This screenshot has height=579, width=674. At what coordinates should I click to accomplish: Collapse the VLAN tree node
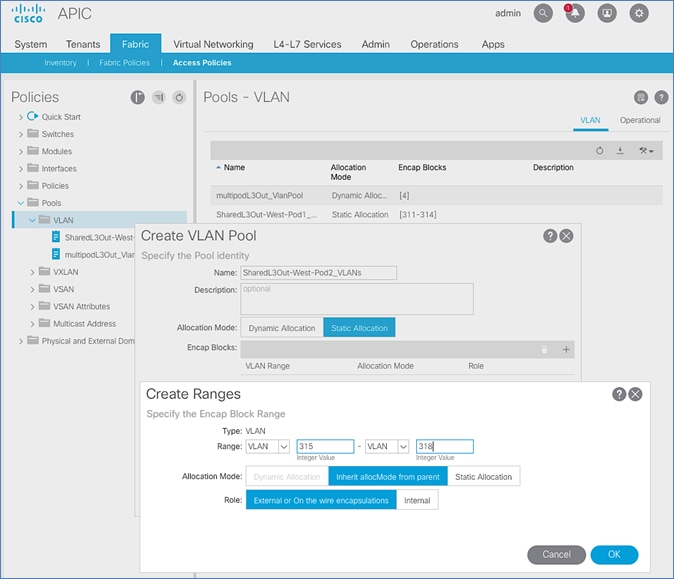point(32,220)
